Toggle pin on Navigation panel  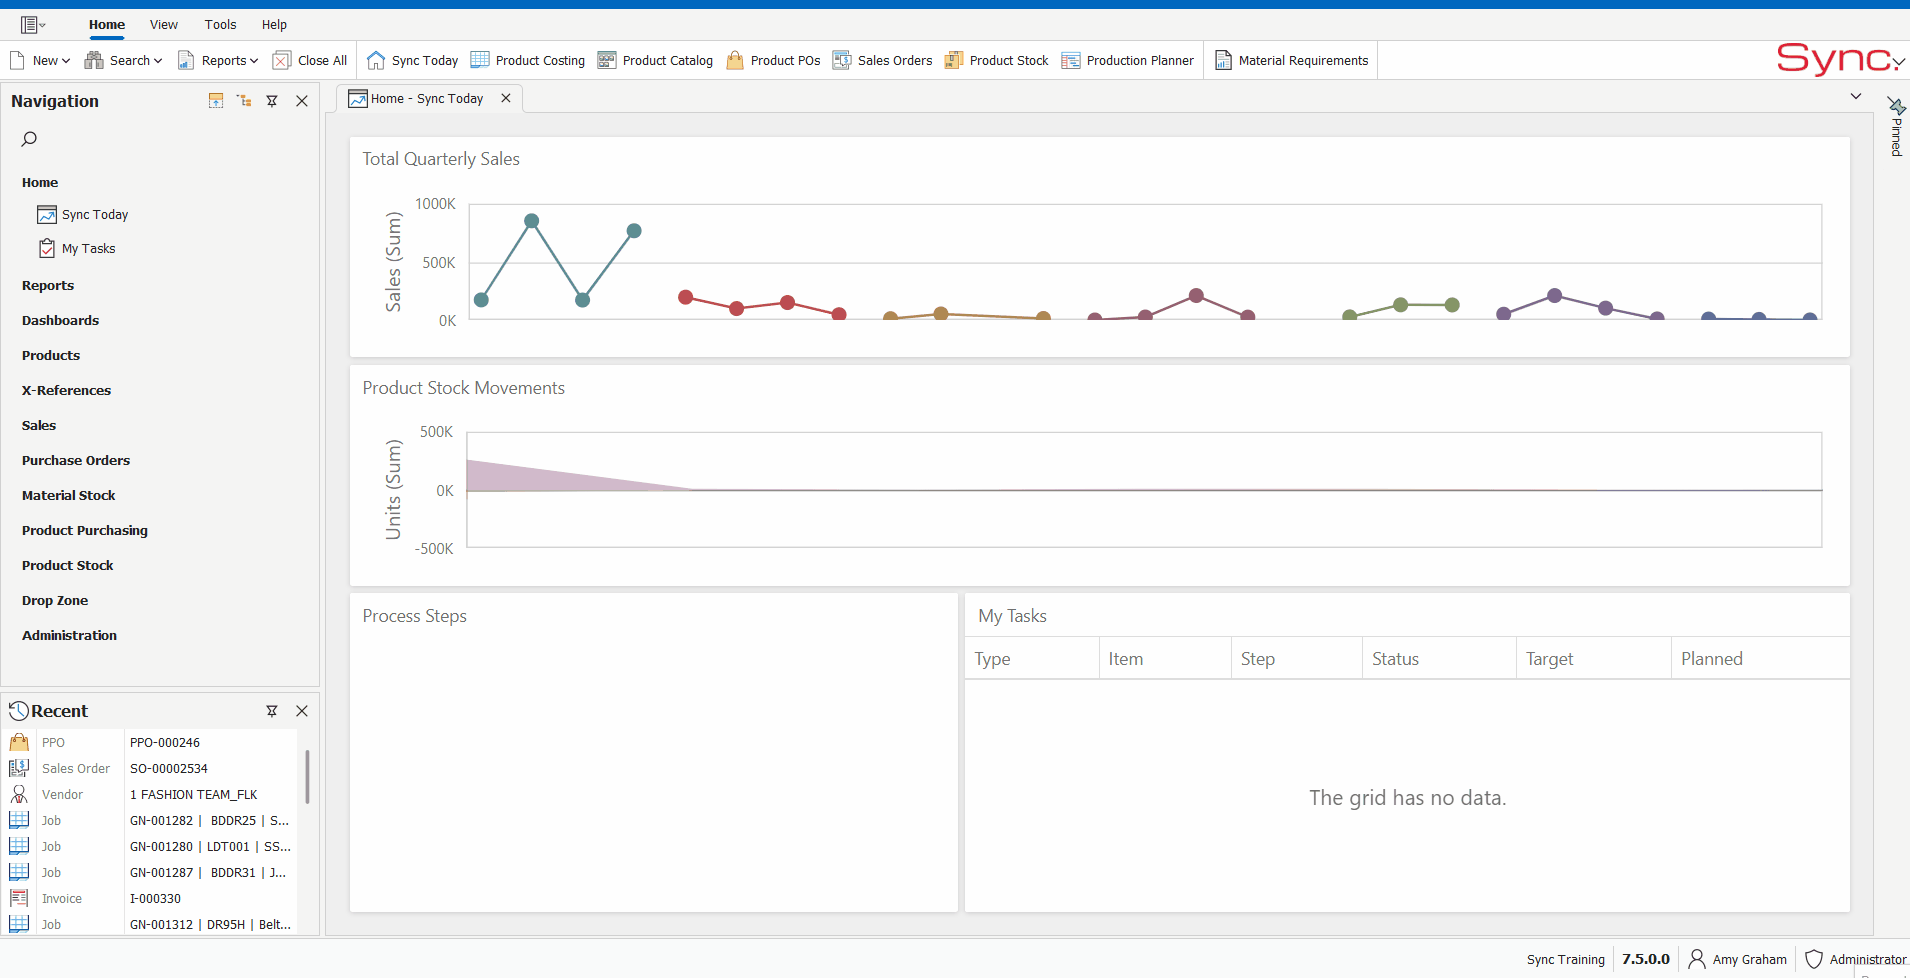pos(272,101)
